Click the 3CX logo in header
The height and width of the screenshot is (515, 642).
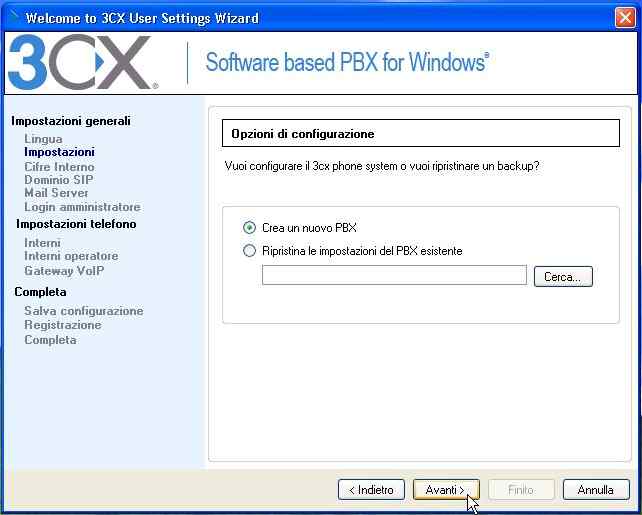coord(83,62)
